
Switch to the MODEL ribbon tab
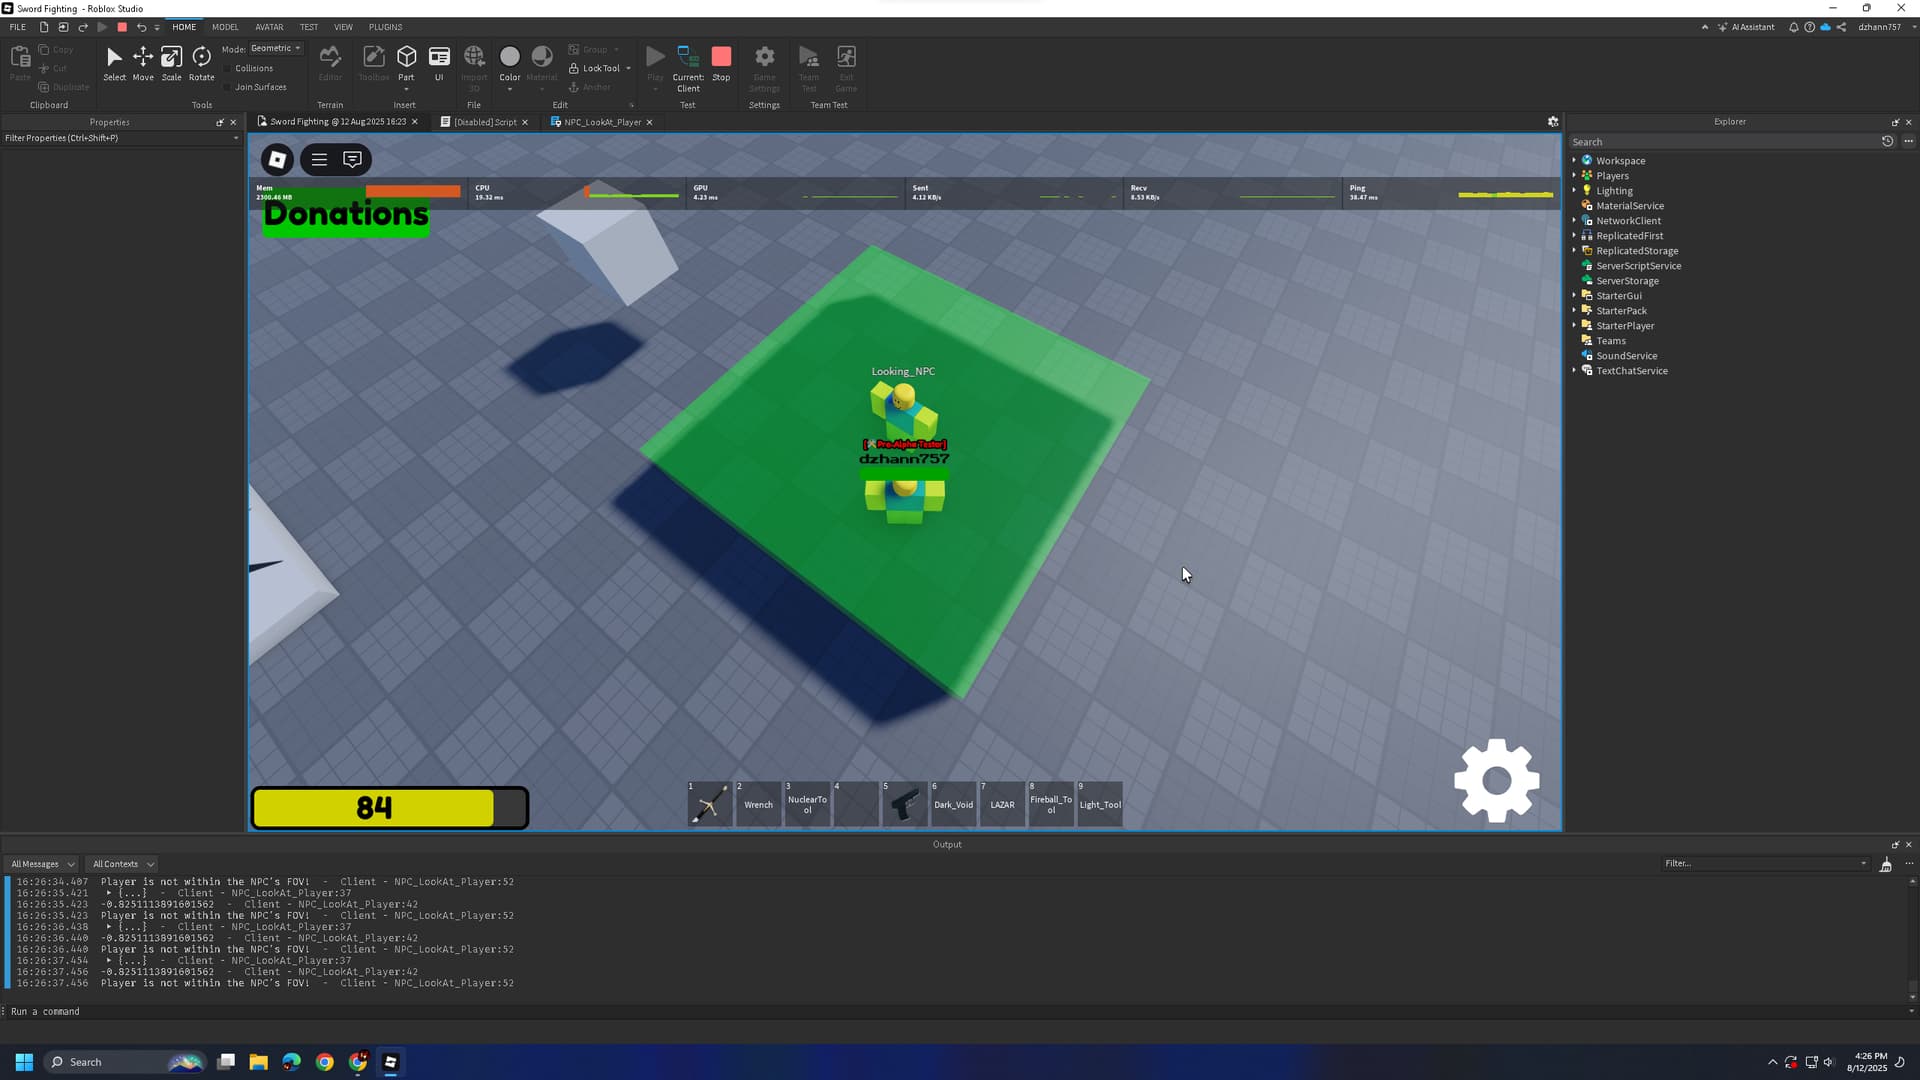(x=225, y=27)
